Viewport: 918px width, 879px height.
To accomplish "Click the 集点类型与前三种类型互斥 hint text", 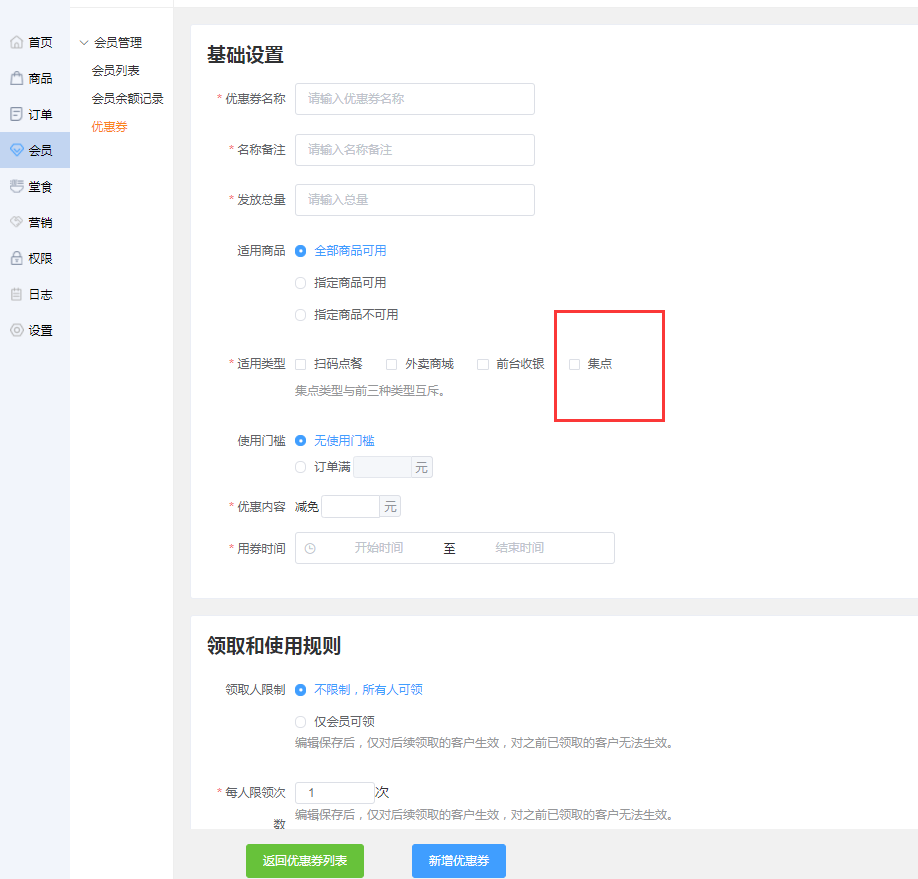I will [x=370, y=391].
